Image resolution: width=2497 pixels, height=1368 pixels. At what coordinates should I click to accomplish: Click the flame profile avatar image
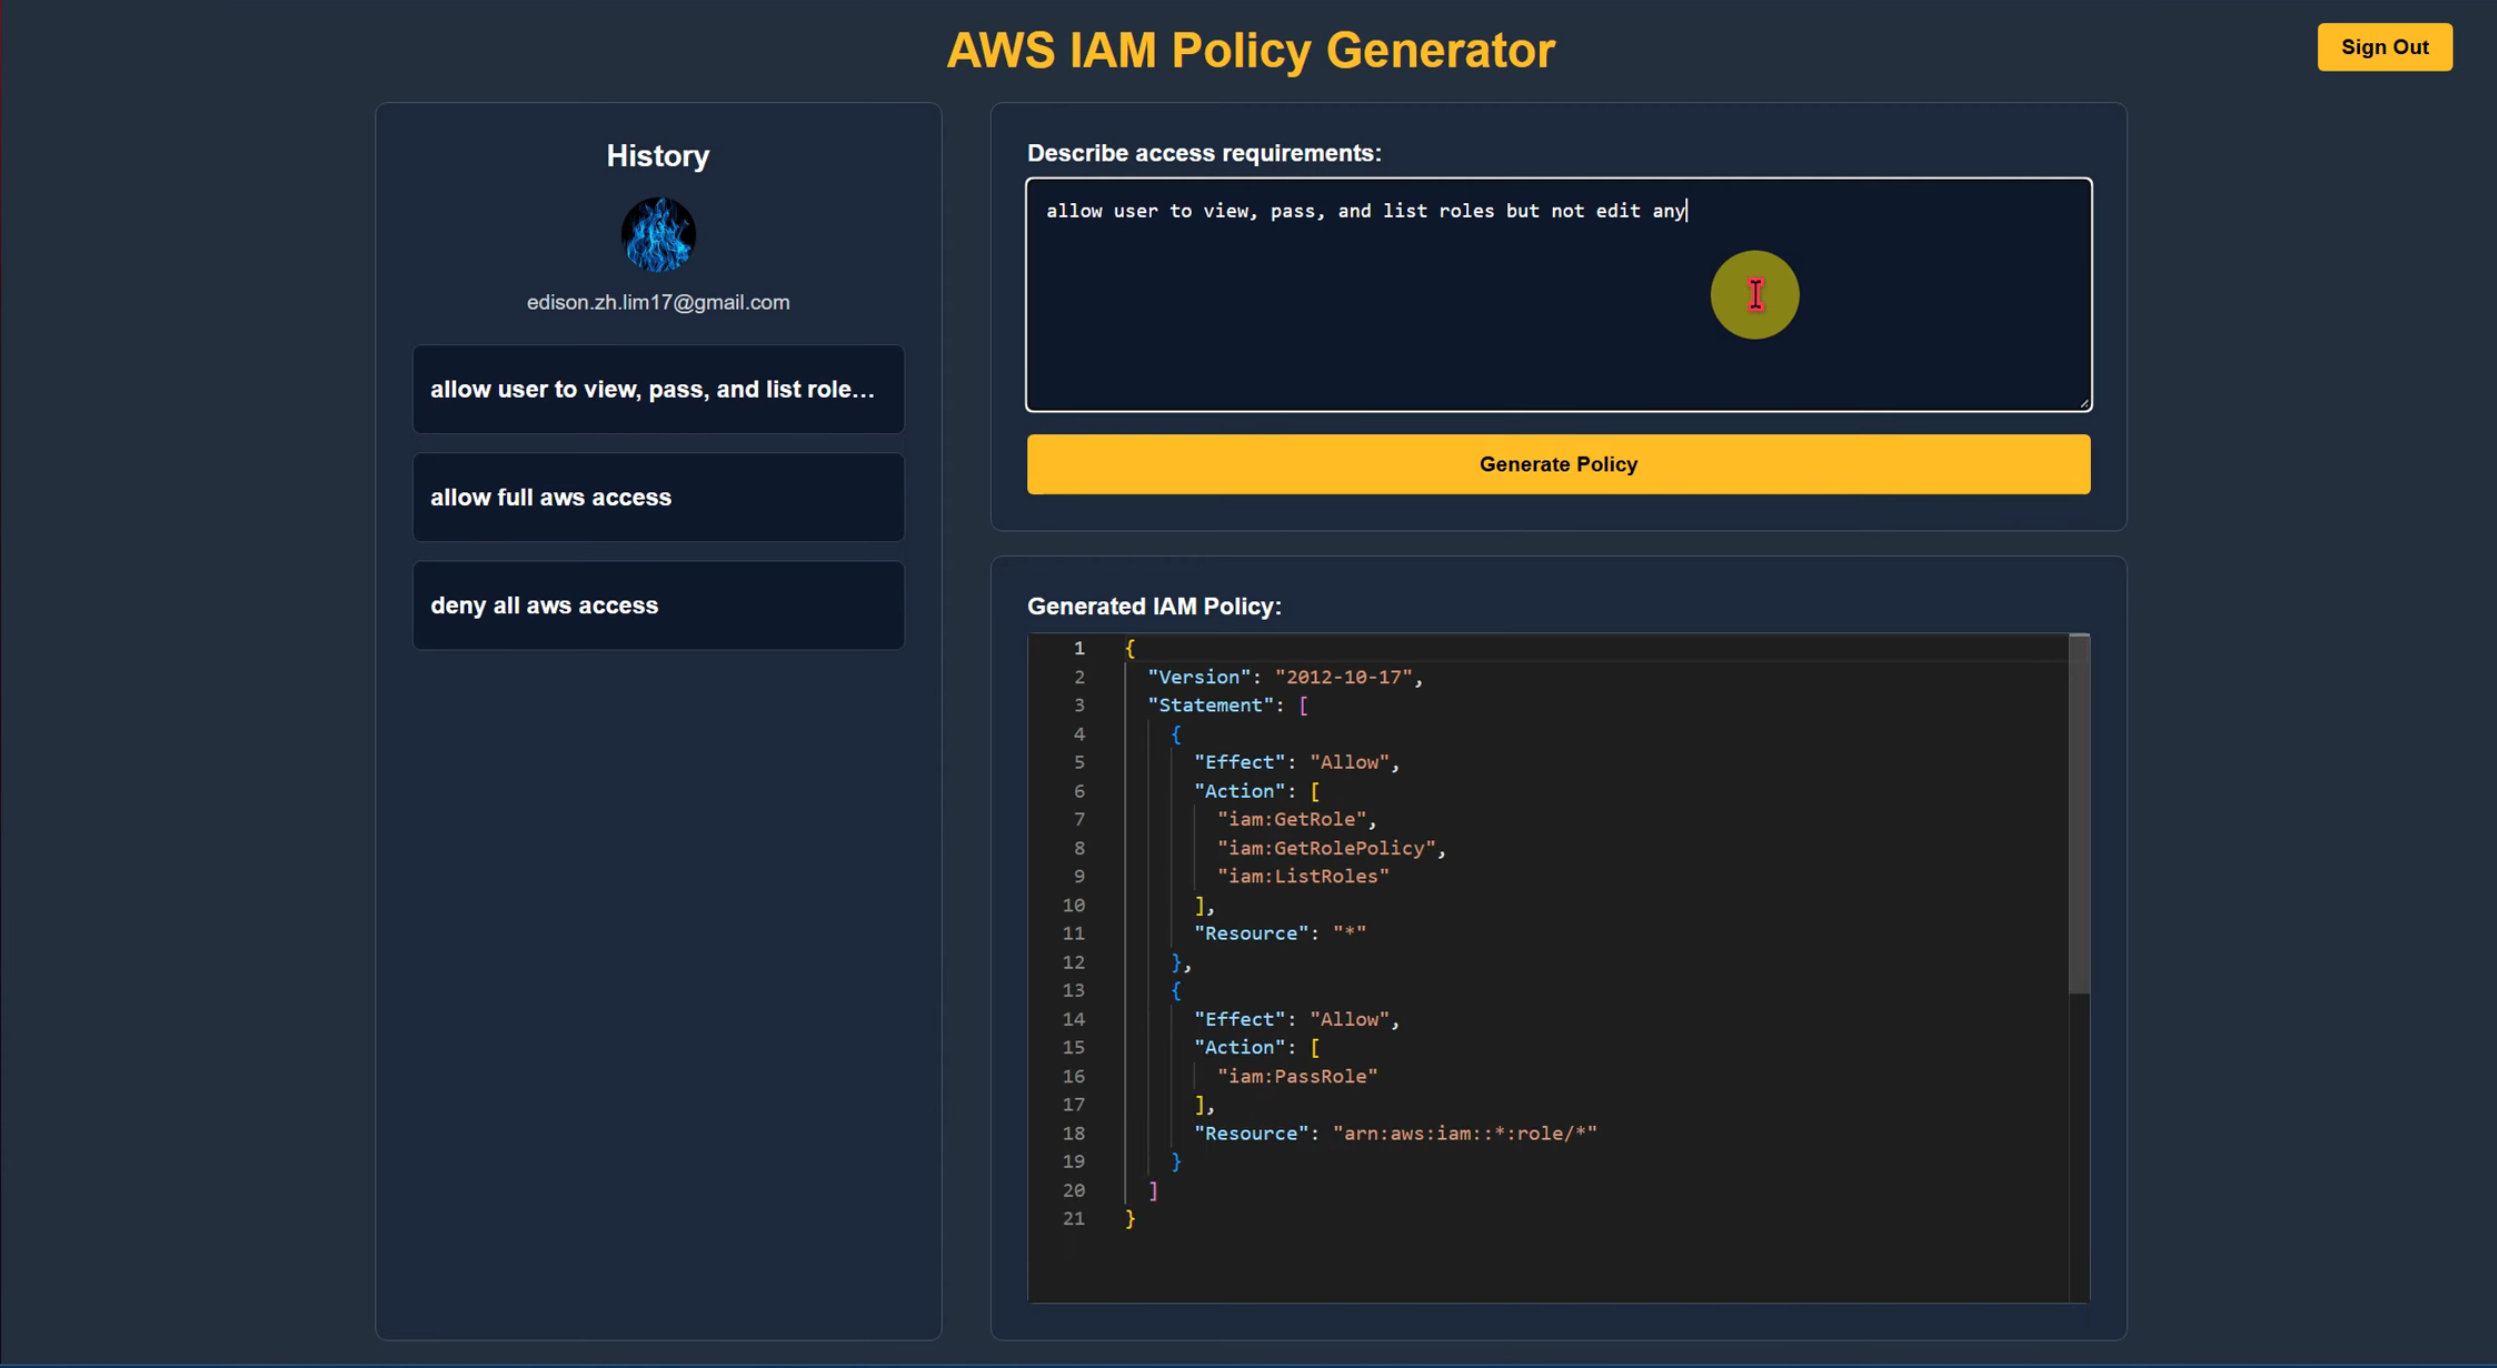[x=658, y=235]
